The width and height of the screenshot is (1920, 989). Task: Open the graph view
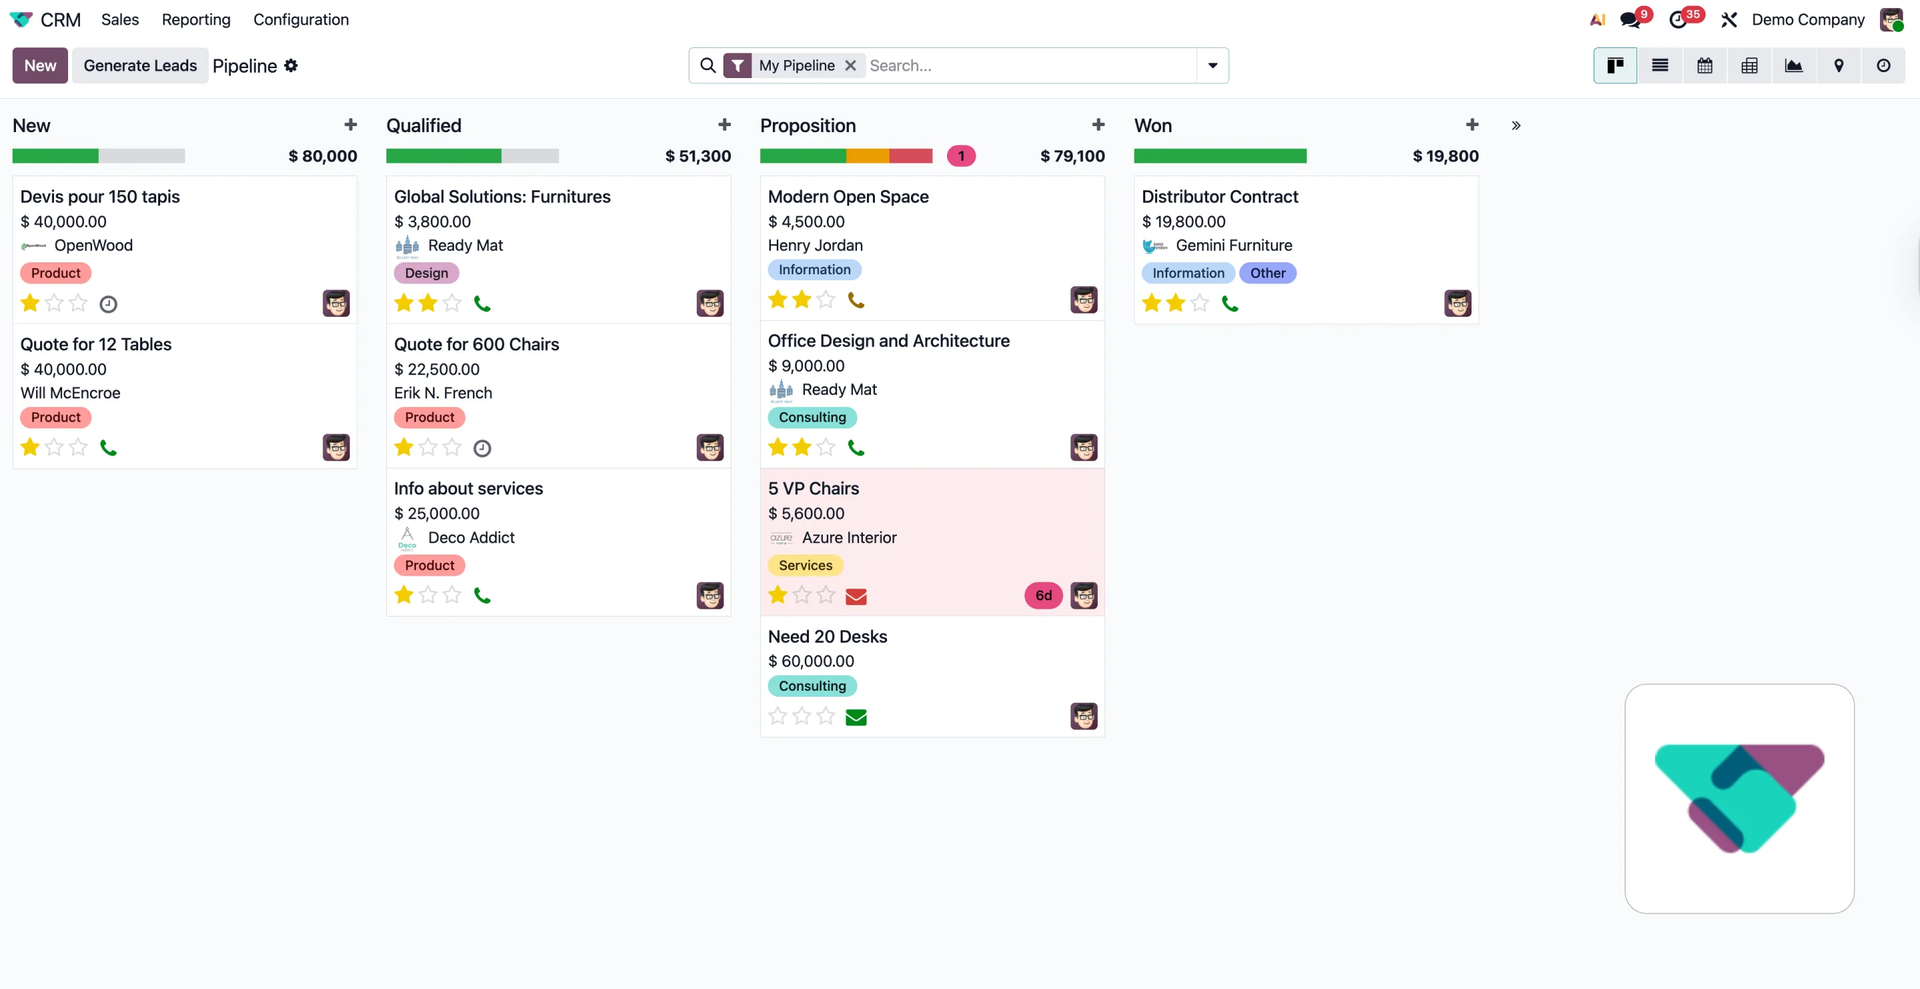pos(1793,66)
